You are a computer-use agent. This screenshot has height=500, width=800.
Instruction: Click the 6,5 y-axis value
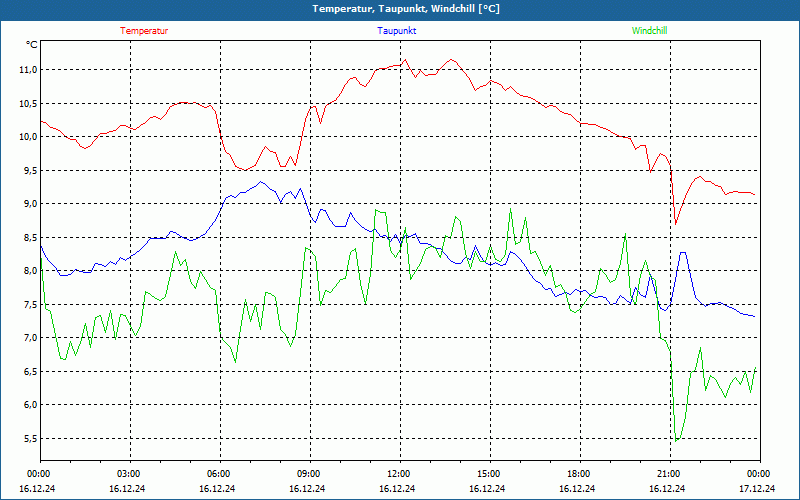[x=30, y=371]
